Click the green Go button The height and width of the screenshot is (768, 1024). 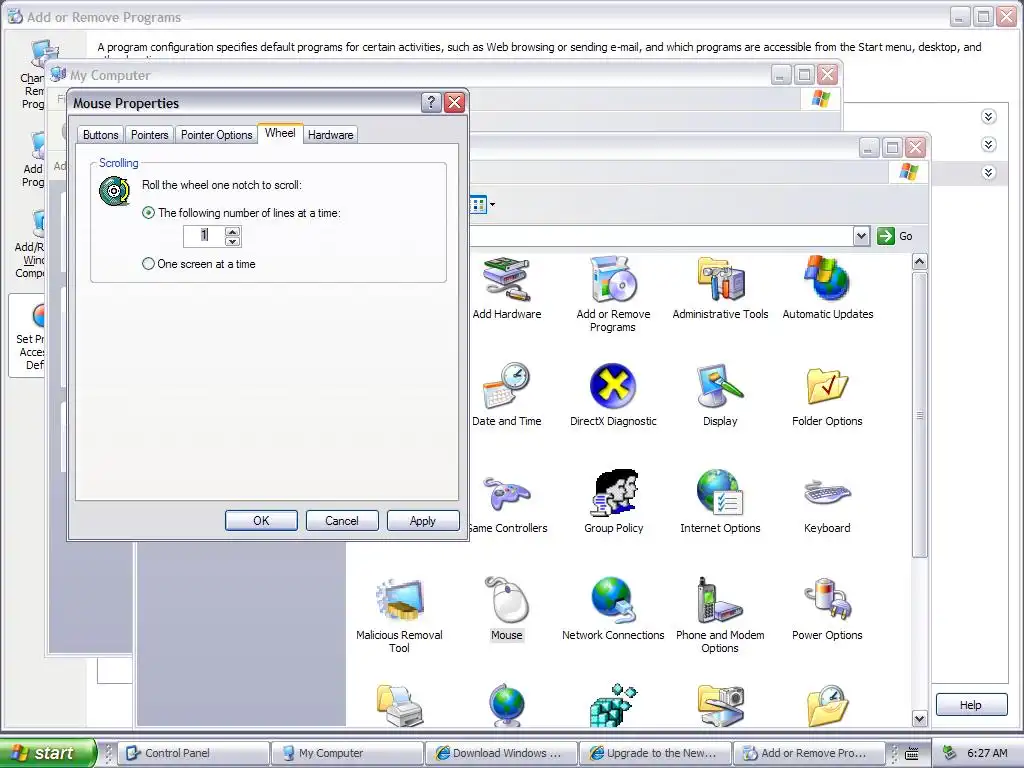[895, 236]
